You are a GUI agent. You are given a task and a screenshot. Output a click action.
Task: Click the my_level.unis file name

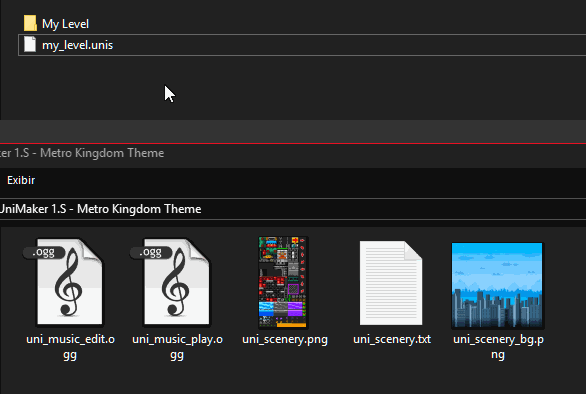pos(77,45)
